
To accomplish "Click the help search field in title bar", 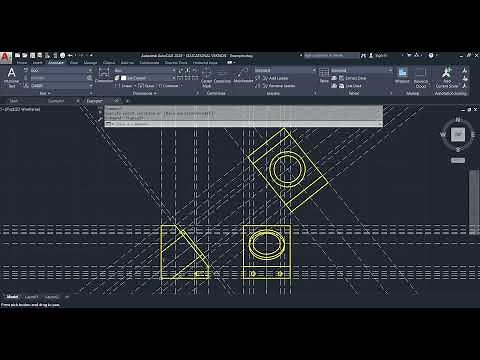I will [x=331, y=55].
